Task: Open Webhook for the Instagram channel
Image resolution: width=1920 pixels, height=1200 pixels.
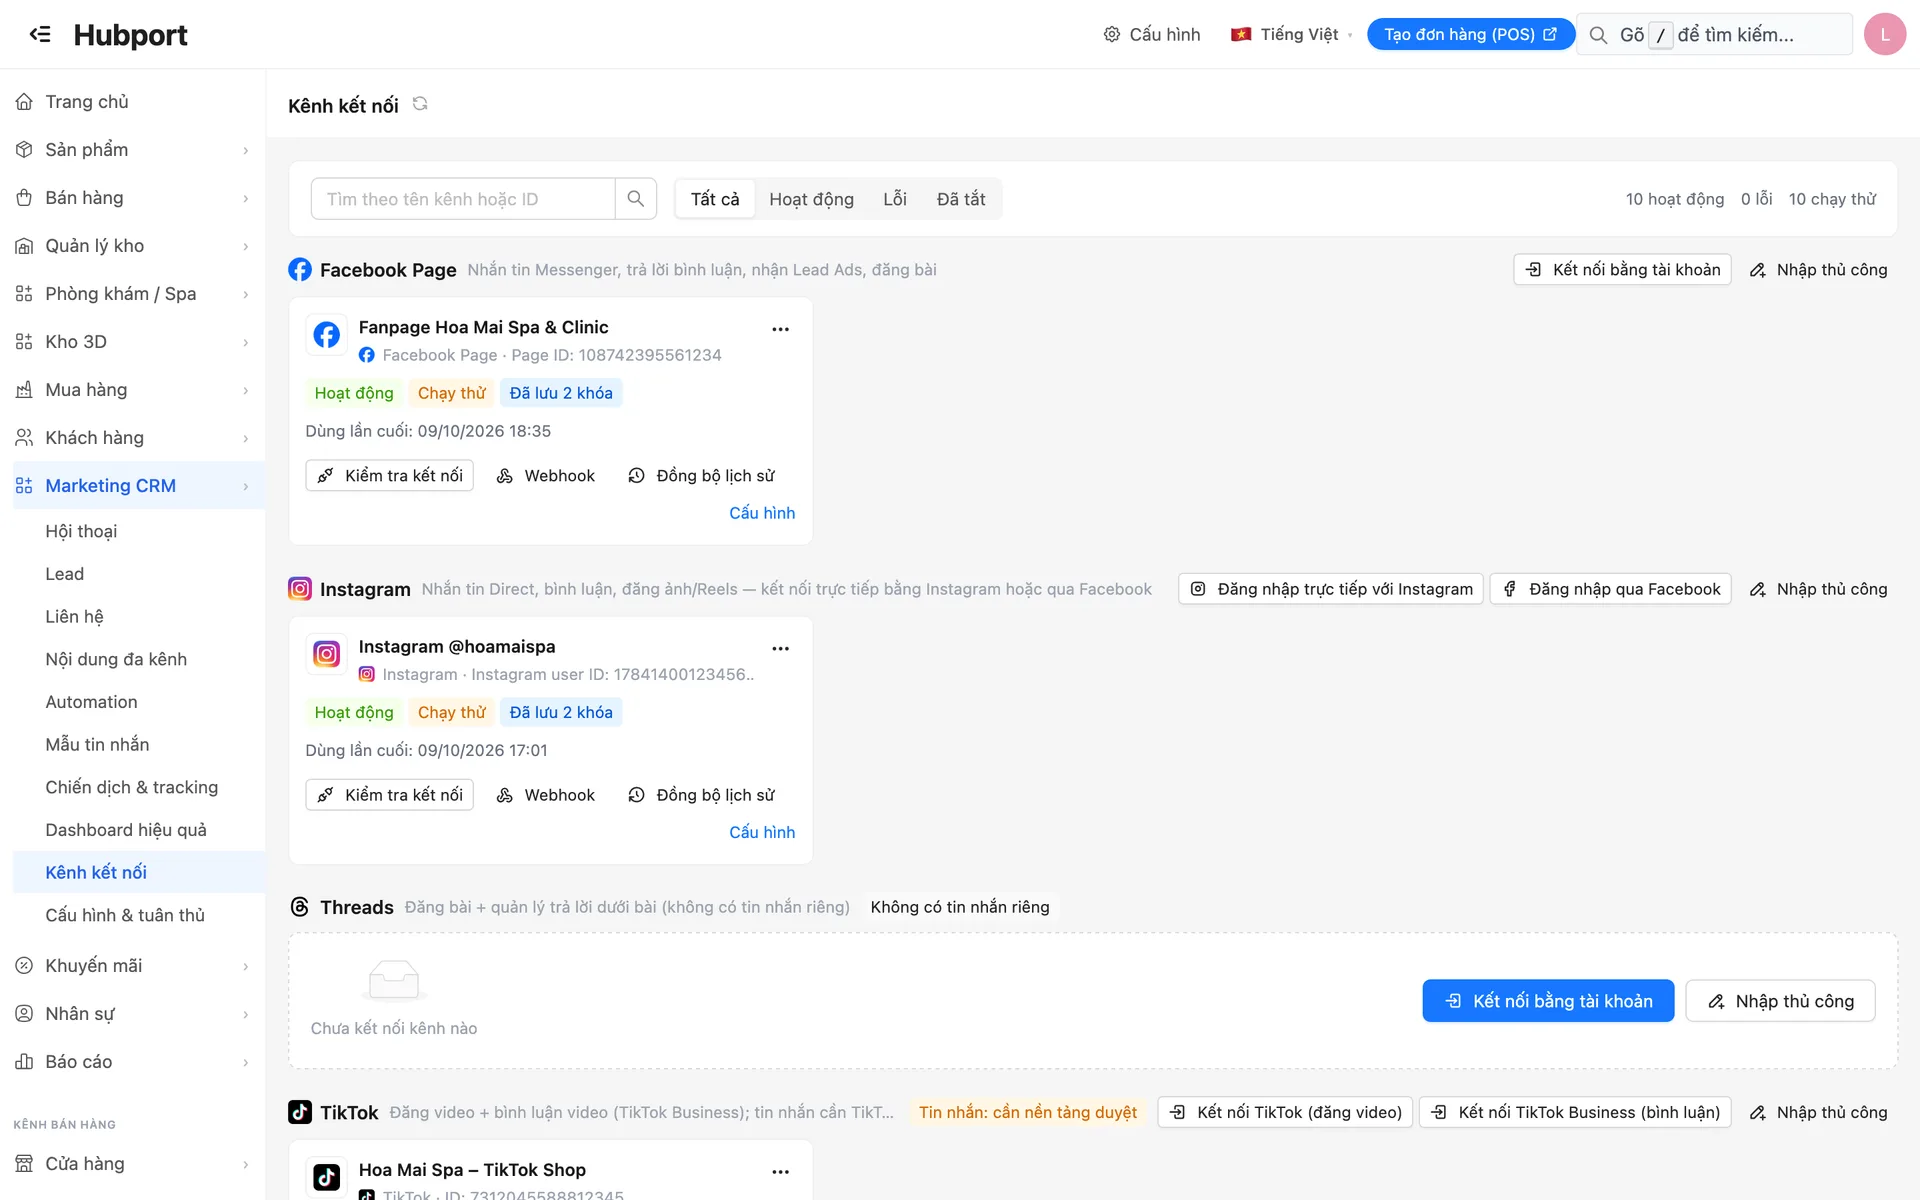Action: [546, 795]
